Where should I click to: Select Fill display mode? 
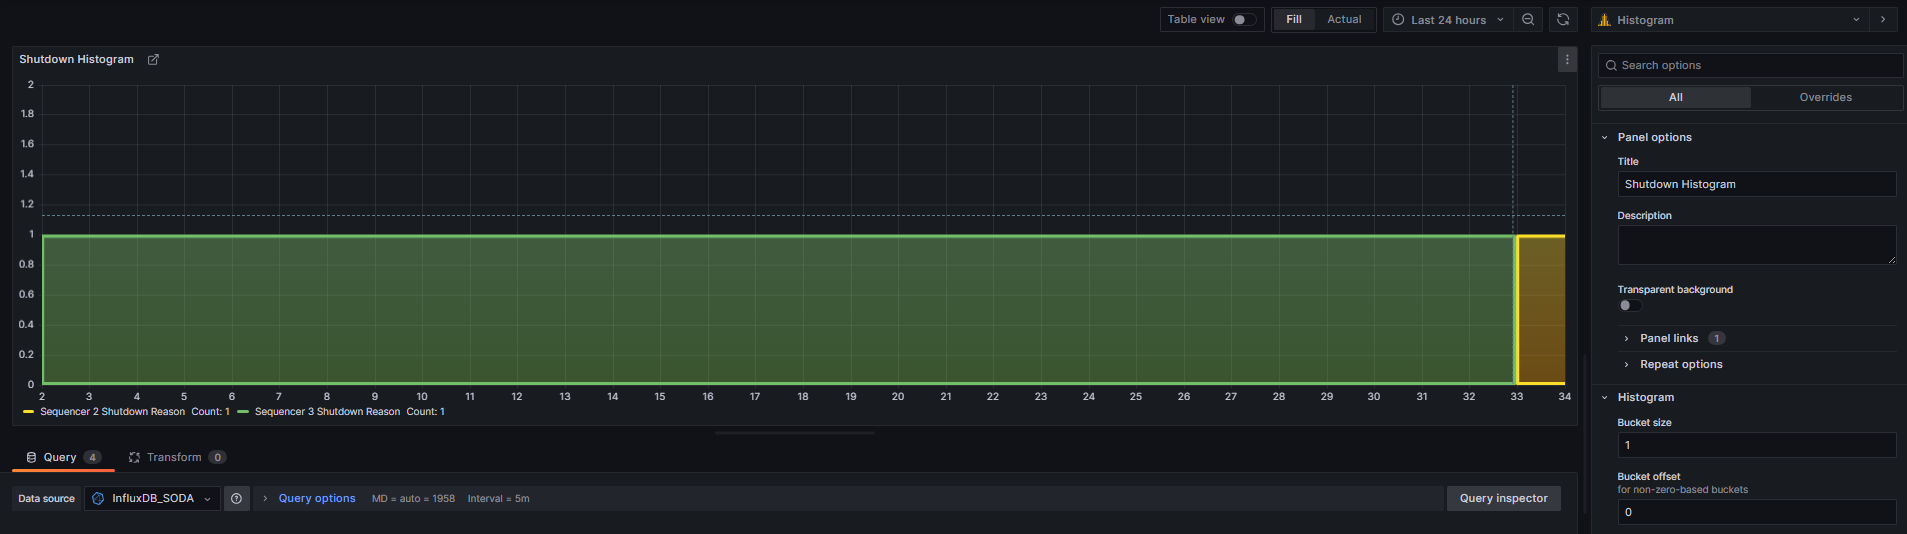coord(1294,20)
